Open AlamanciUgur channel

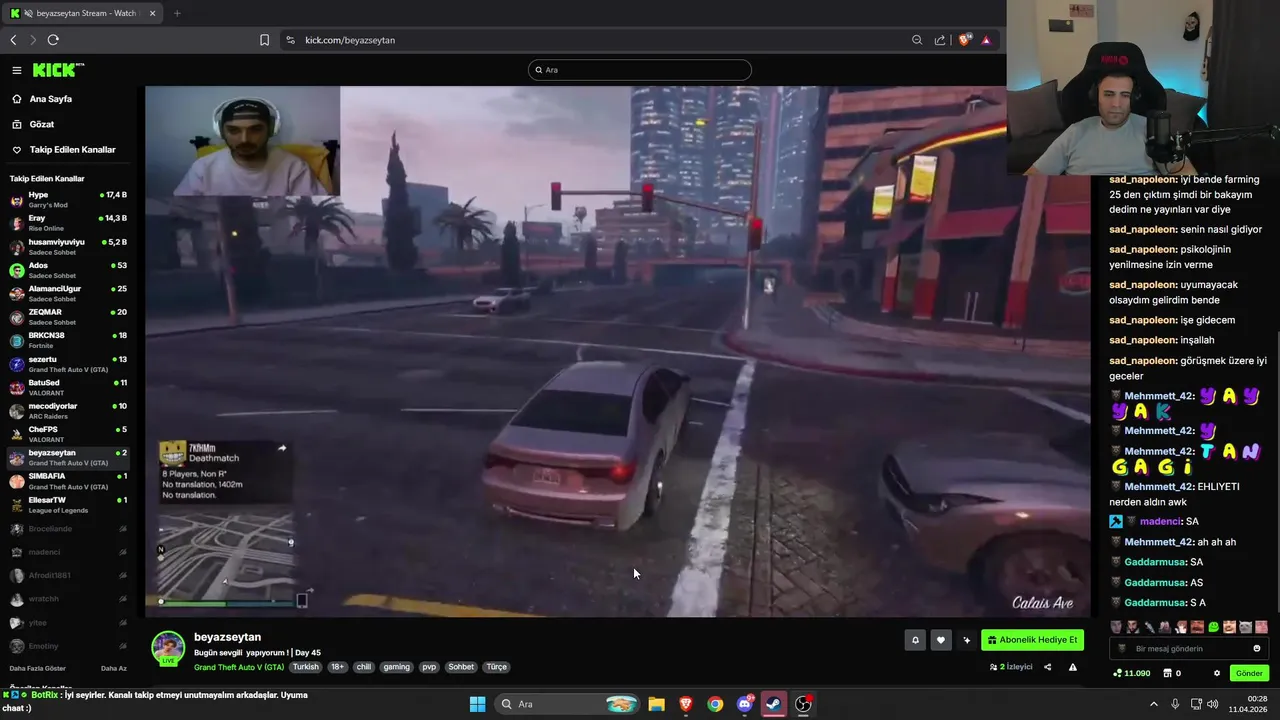[x=68, y=293]
